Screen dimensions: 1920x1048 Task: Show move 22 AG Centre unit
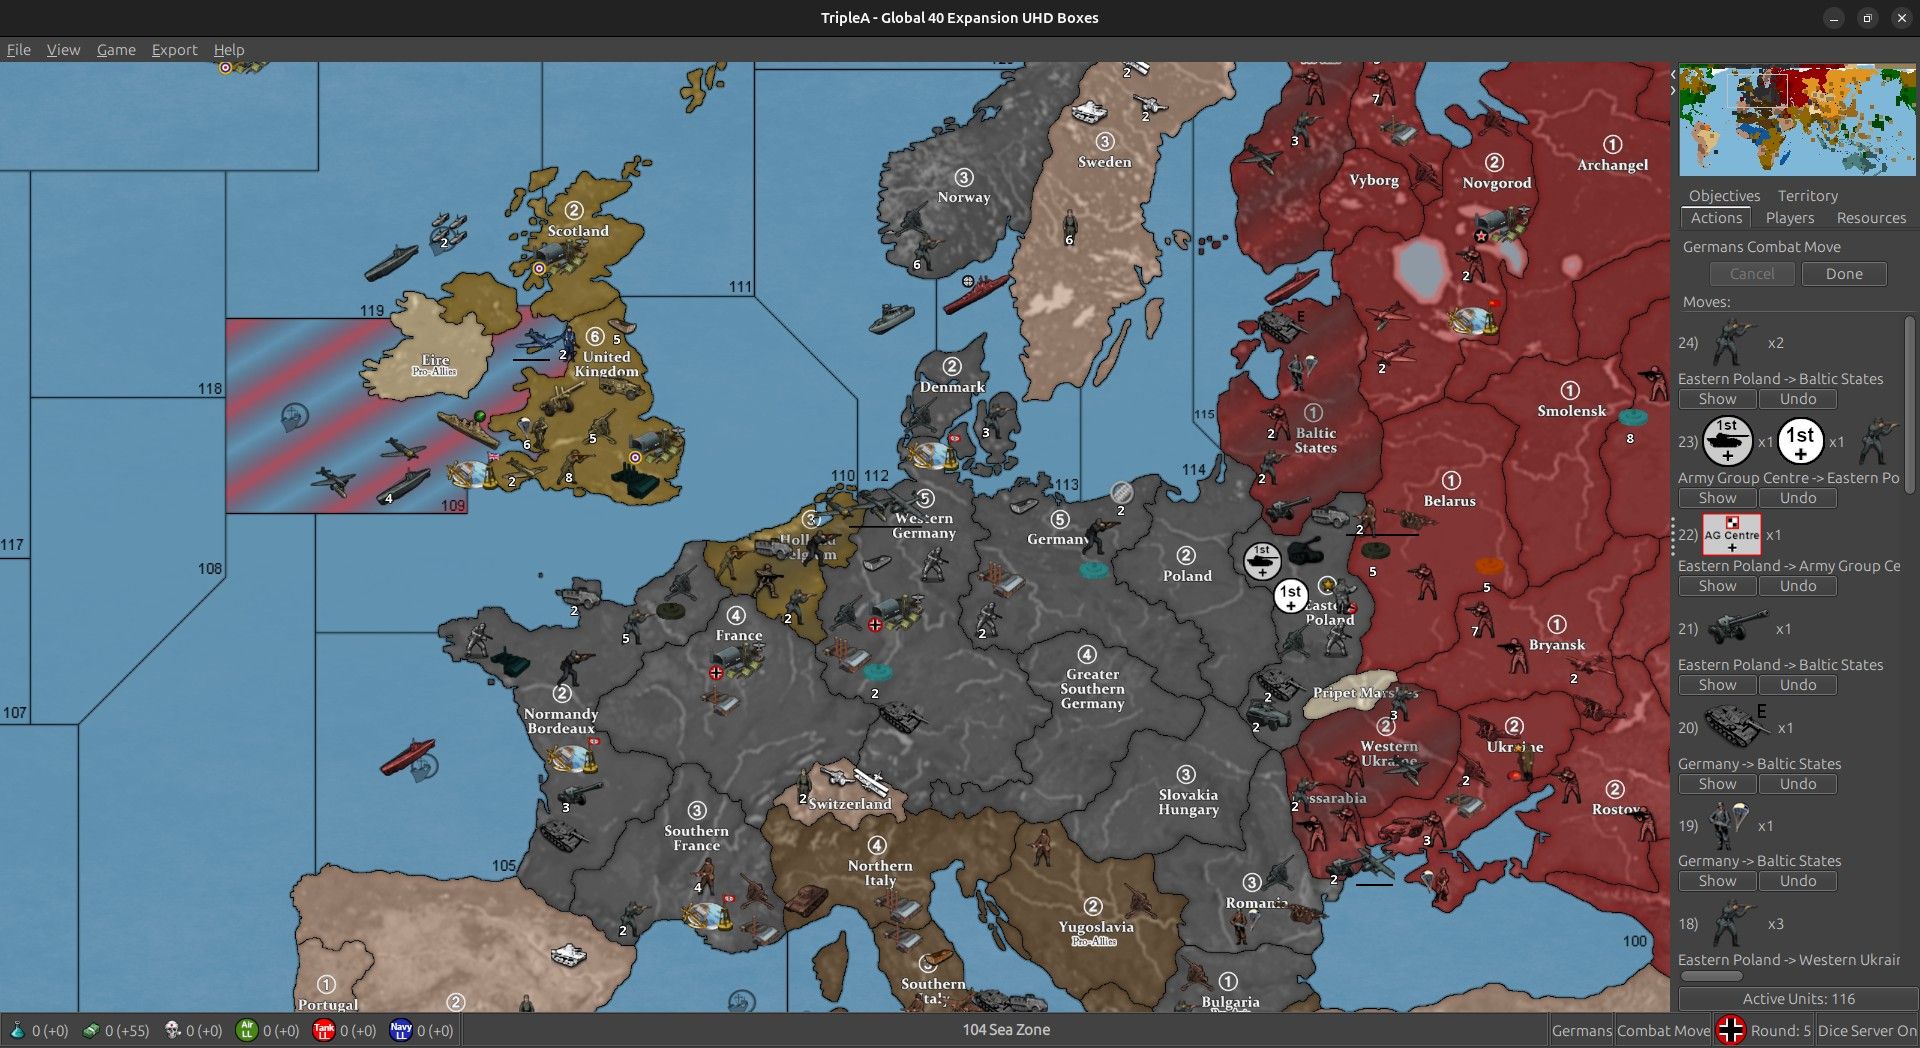tap(1717, 586)
